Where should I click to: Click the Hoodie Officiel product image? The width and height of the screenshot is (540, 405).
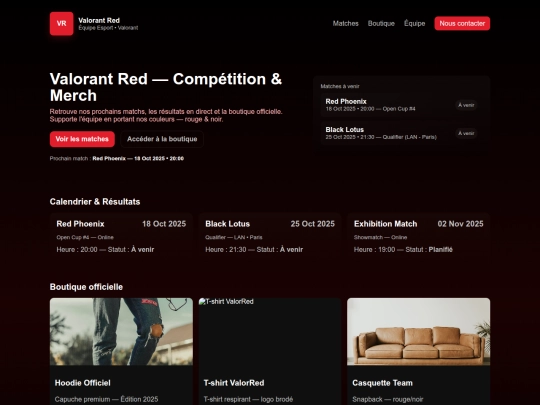pos(121,332)
